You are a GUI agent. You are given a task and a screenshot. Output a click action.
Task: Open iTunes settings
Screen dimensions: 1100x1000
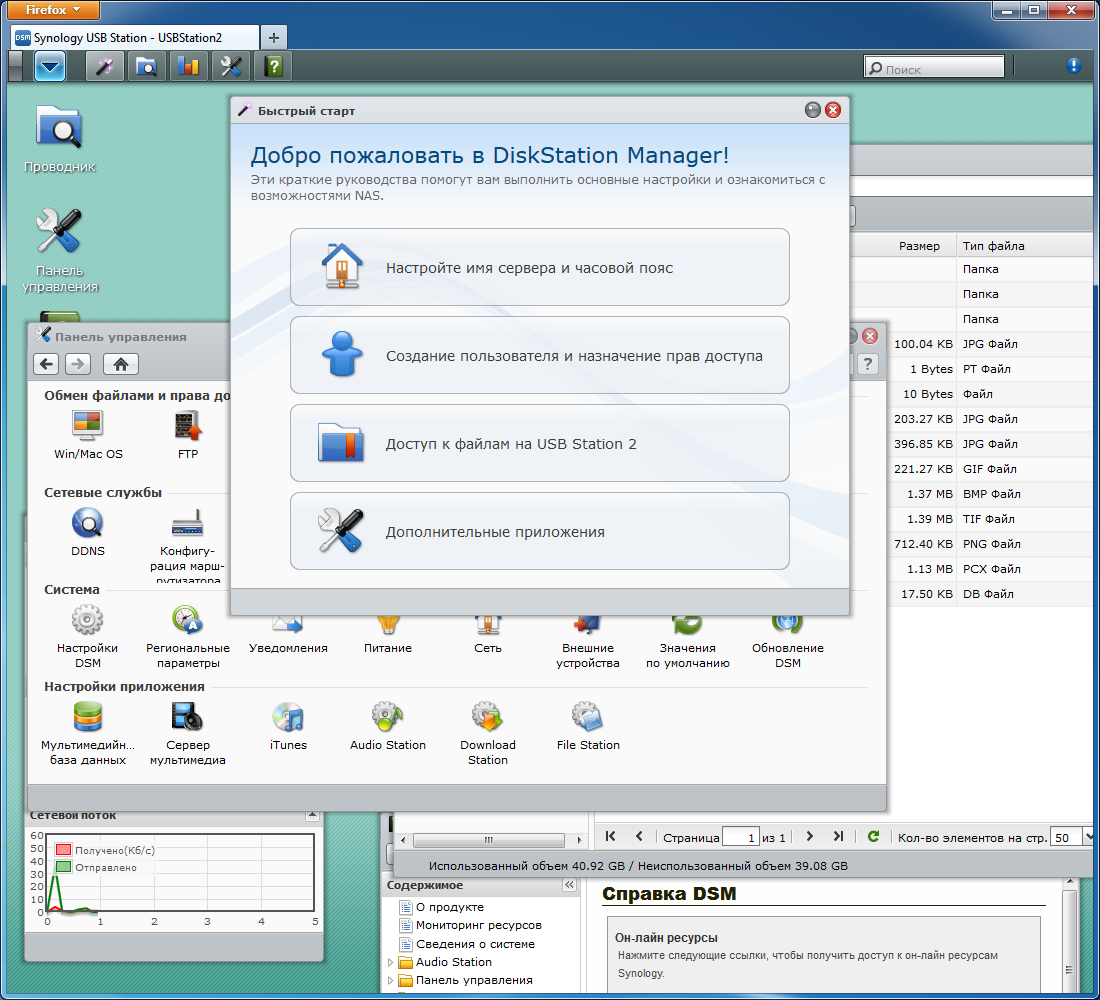pos(288,726)
